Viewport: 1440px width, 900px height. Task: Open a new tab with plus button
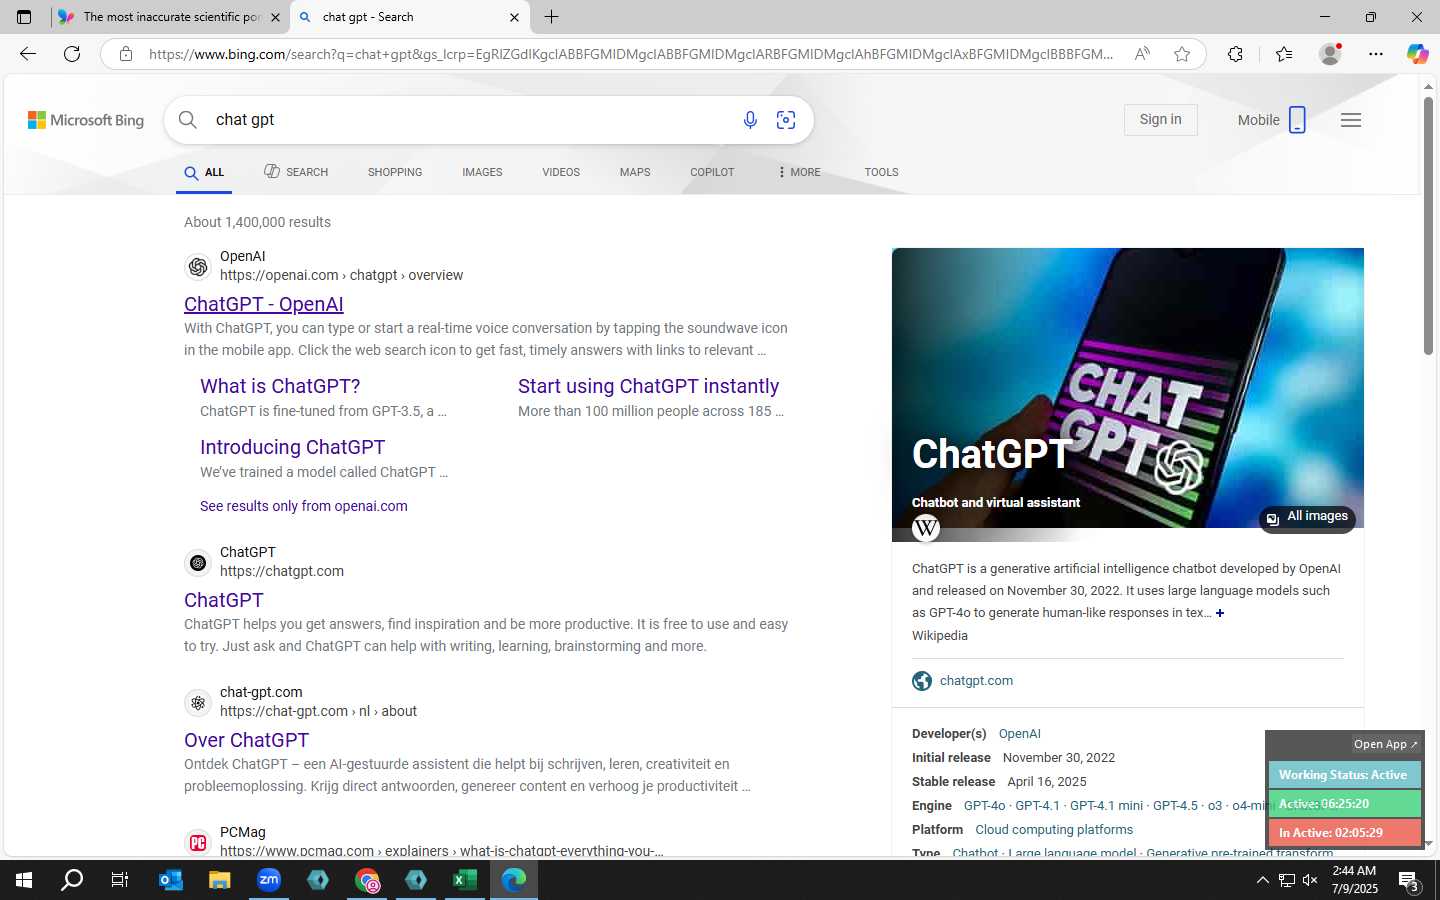tap(551, 17)
